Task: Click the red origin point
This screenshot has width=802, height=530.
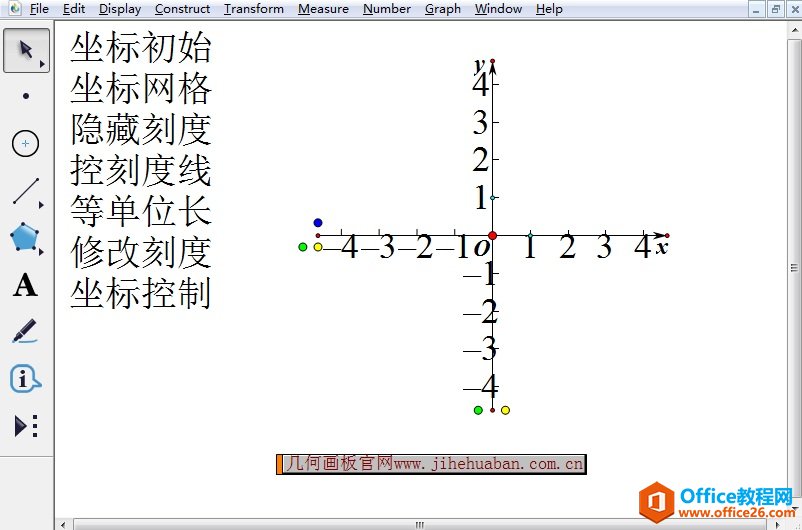Action: click(x=492, y=236)
